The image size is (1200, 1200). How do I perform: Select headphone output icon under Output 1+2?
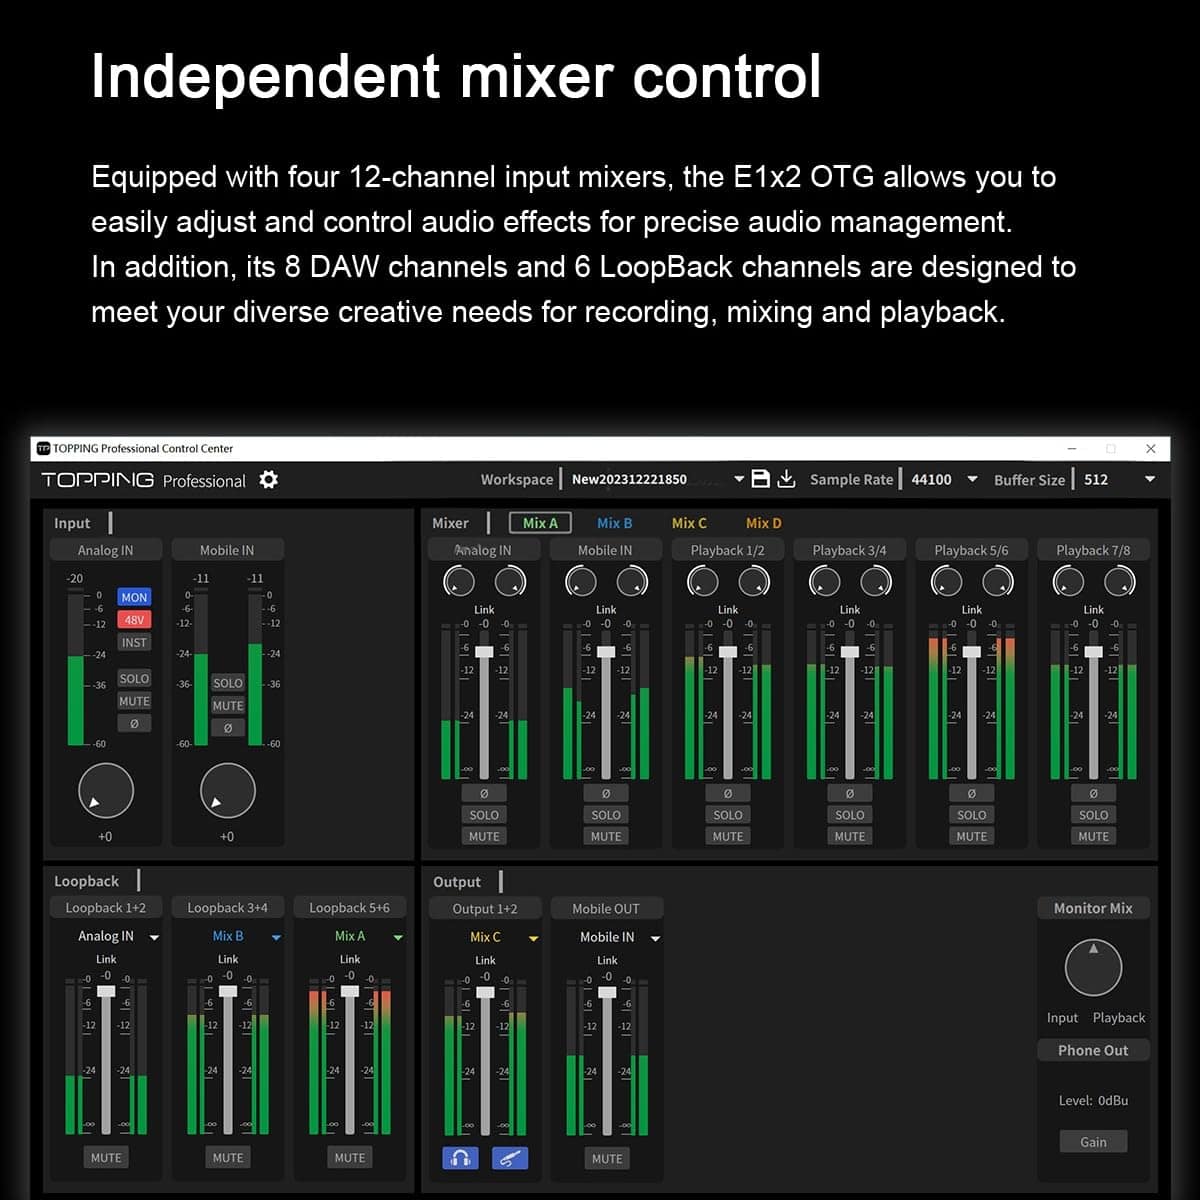point(460,1158)
